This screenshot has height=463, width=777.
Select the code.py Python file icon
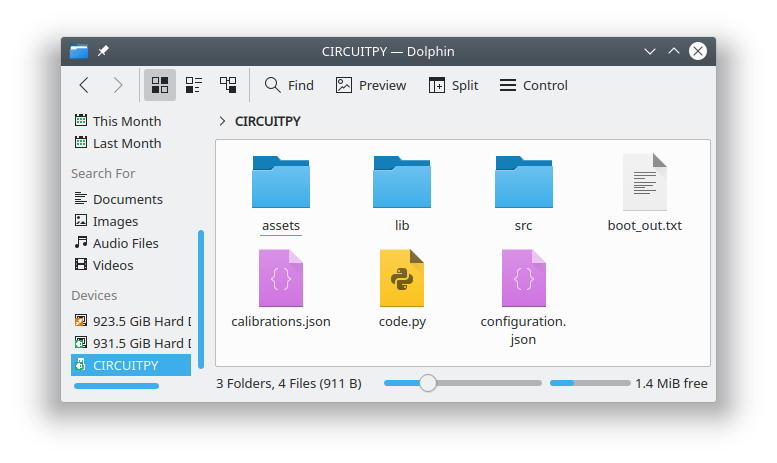(x=402, y=278)
